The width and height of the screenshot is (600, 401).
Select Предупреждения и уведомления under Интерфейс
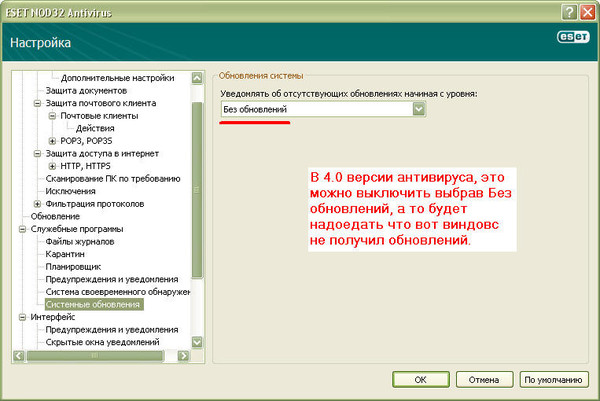tap(112, 329)
